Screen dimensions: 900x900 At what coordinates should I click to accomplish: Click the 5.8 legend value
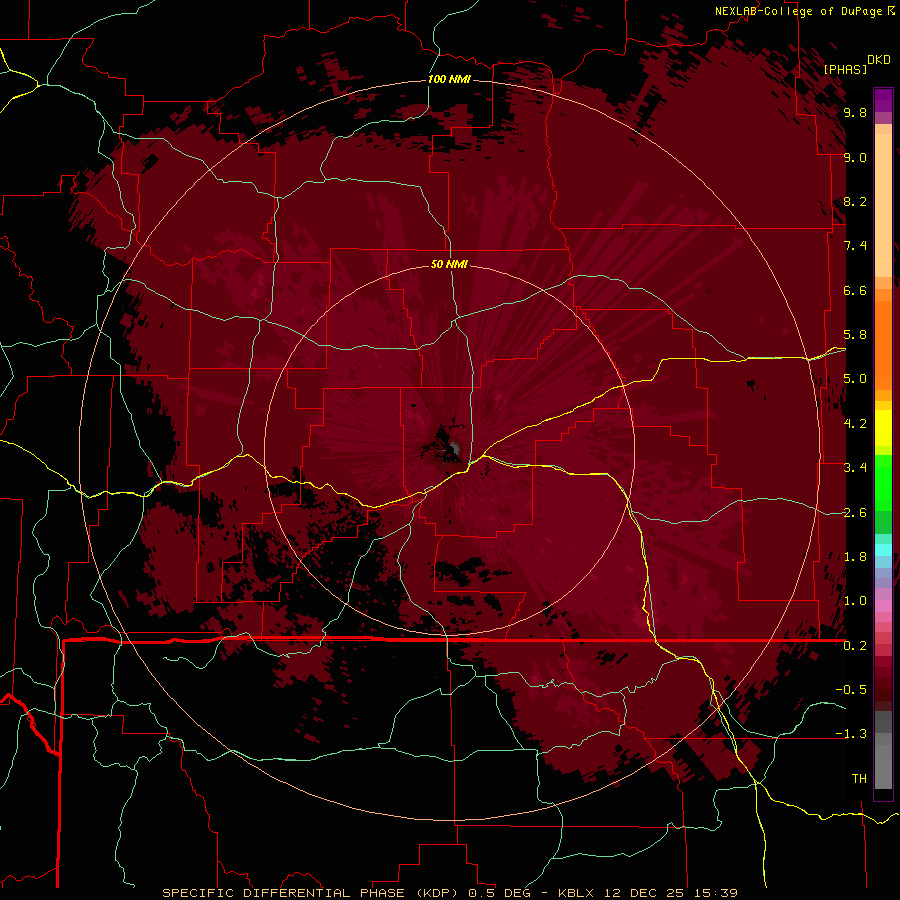pyautogui.click(x=855, y=335)
